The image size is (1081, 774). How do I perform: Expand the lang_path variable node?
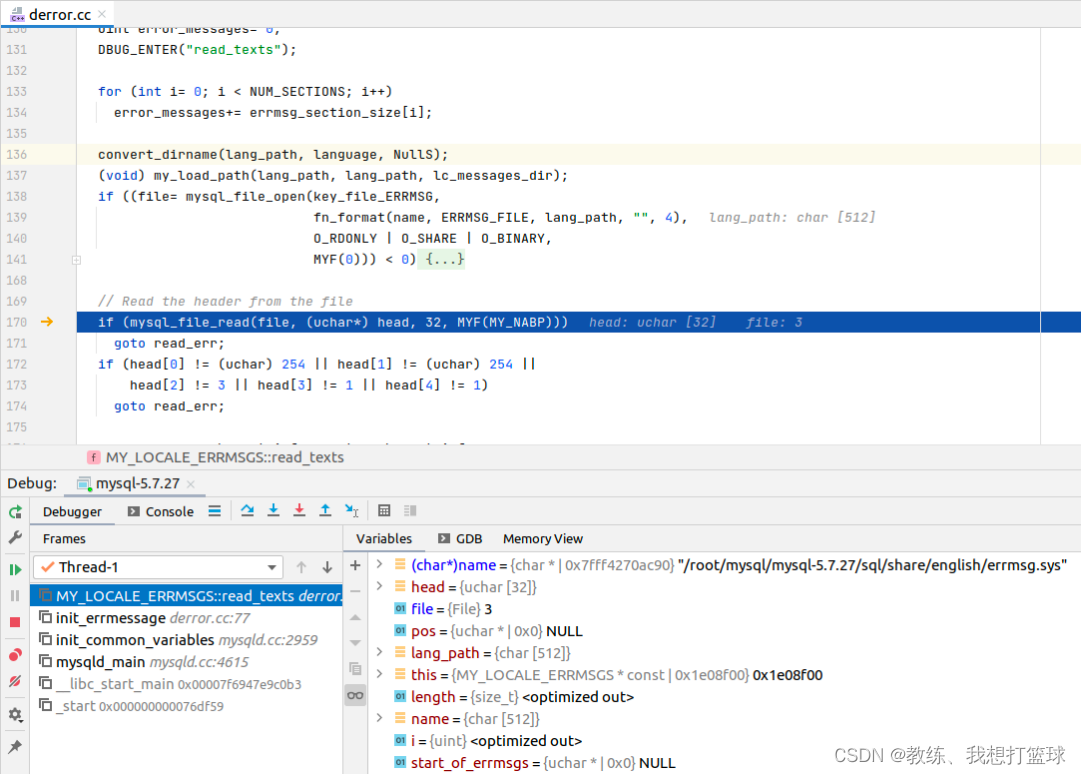click(x=379, y=652)
